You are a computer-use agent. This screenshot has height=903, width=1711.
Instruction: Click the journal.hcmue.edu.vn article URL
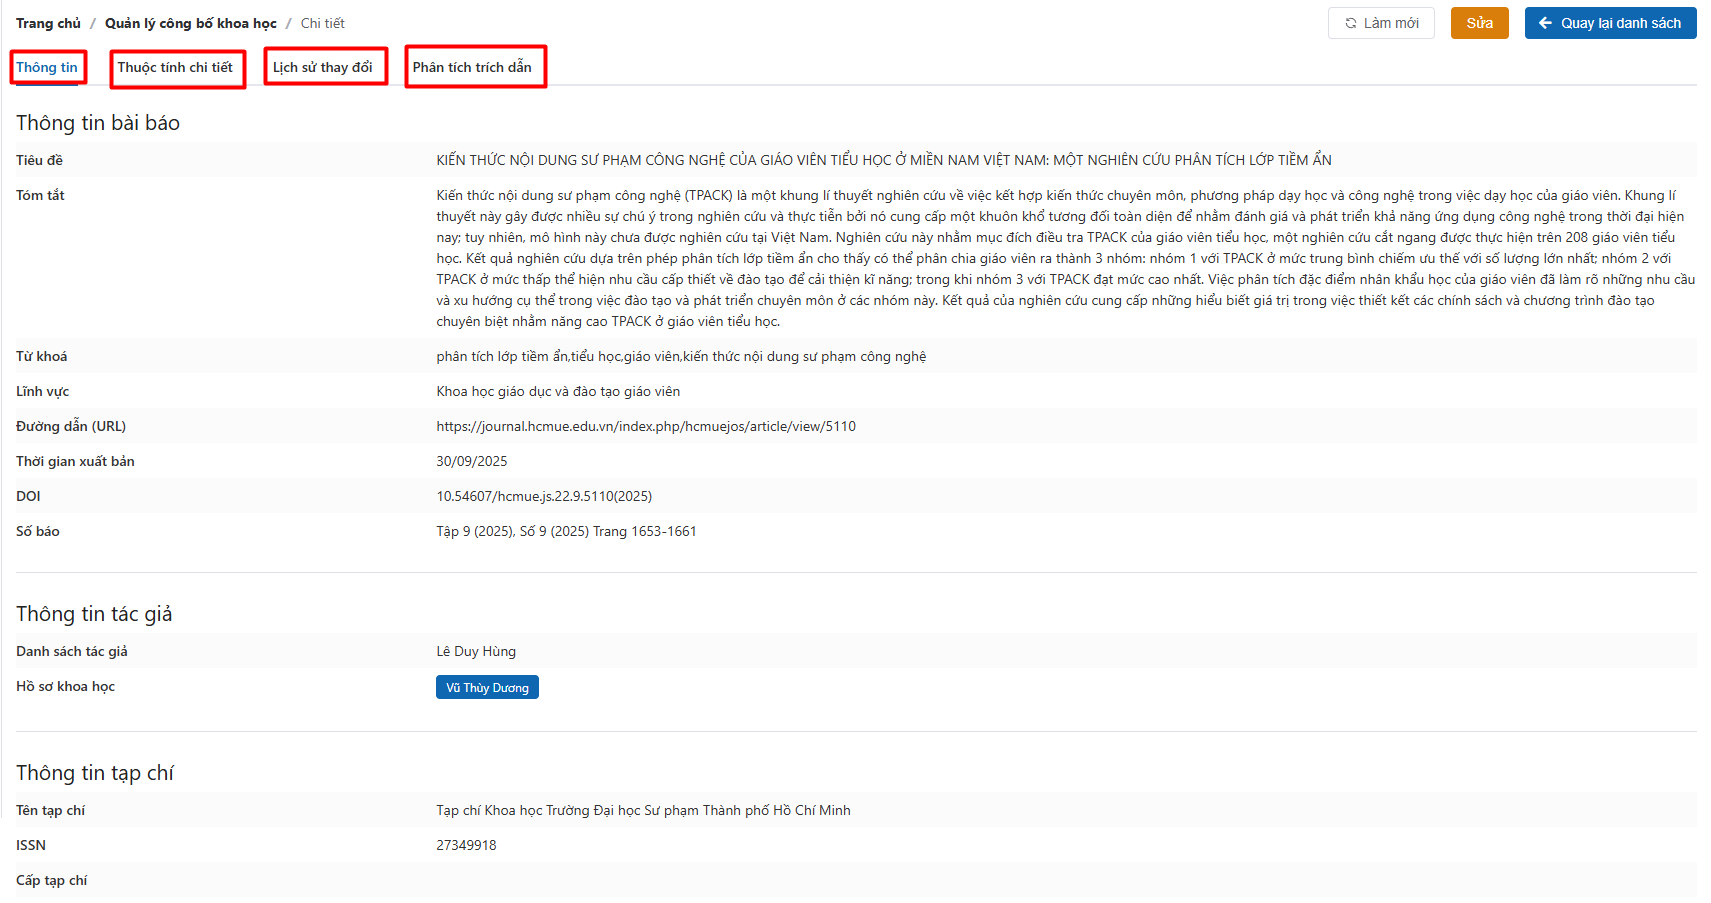[x=646, y=426]
